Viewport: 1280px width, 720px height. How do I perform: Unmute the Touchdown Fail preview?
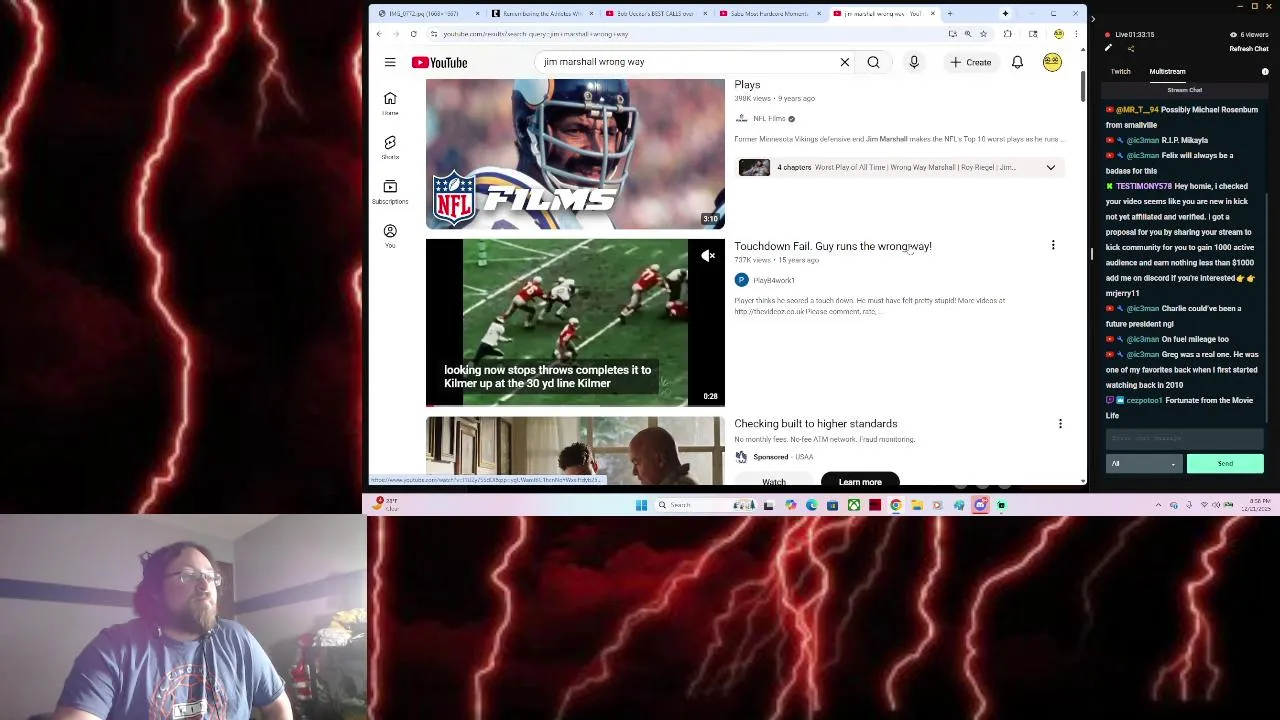coord(708,256)
